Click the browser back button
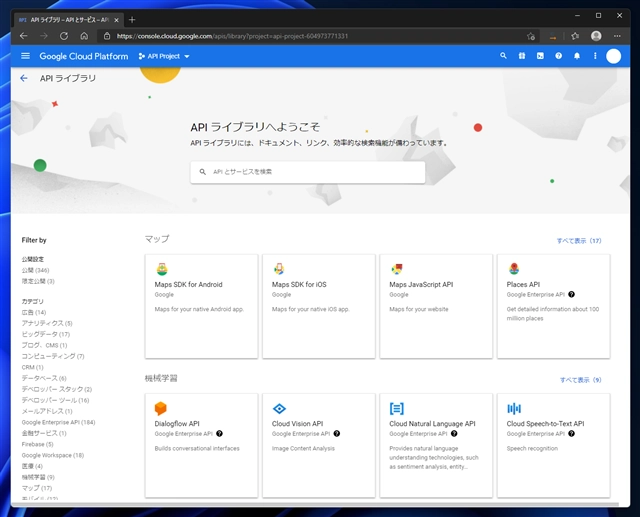Viewport: 640px width, 517px height. click(24, 36)
